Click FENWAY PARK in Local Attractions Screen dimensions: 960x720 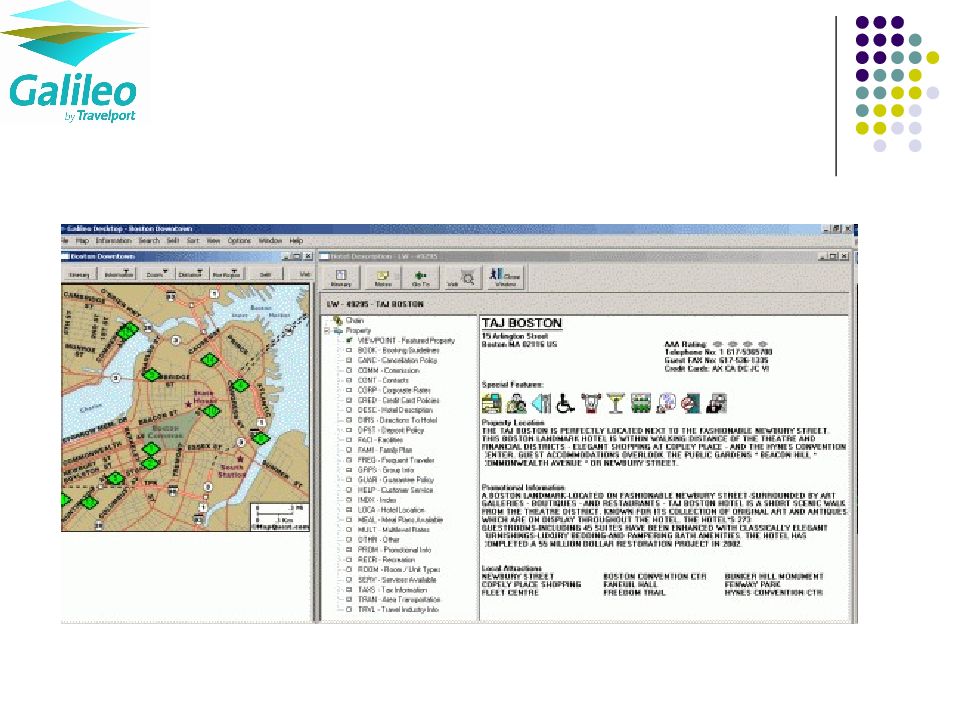coord(753,584)
